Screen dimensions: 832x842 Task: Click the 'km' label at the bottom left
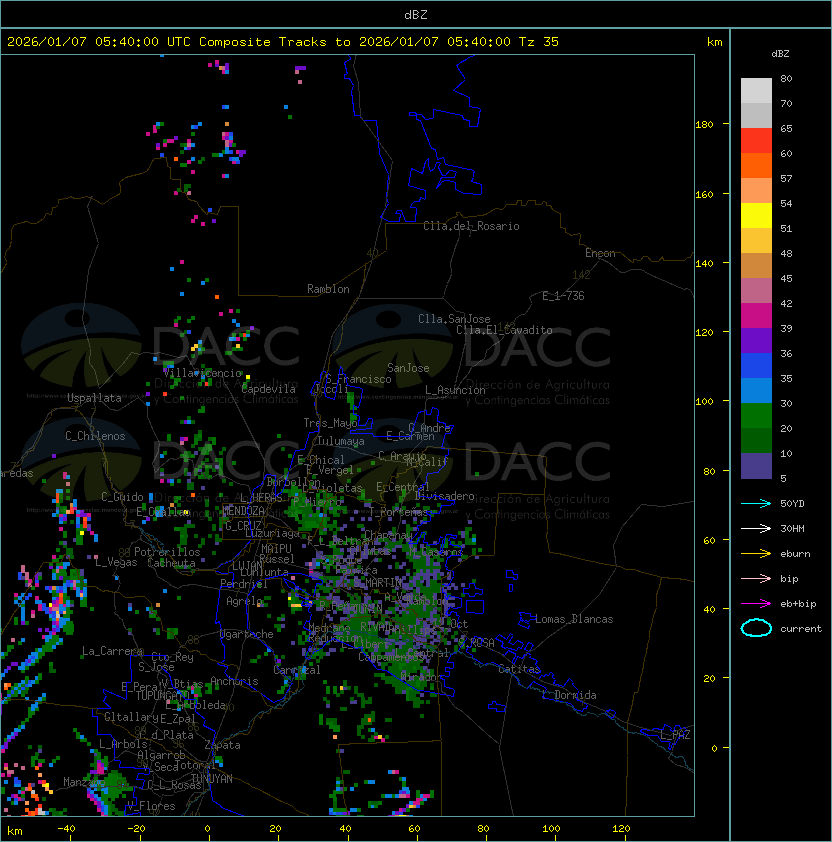15,831
